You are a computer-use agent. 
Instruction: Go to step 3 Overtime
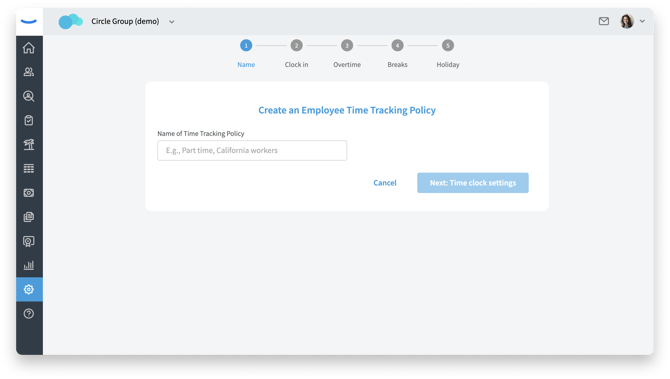(x=347, y=45)
